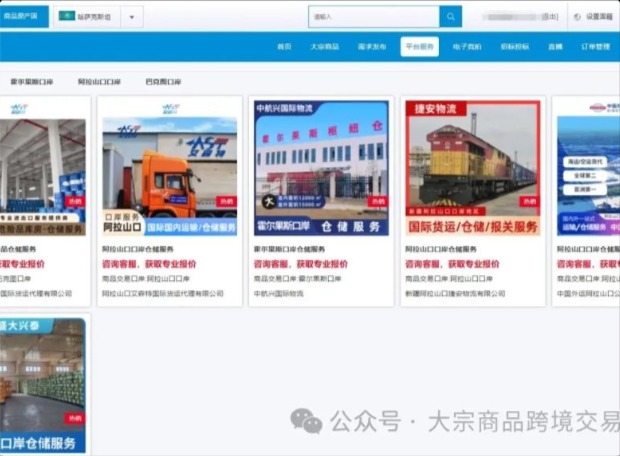Filter by 阿拉山口口岸 port

99,82
